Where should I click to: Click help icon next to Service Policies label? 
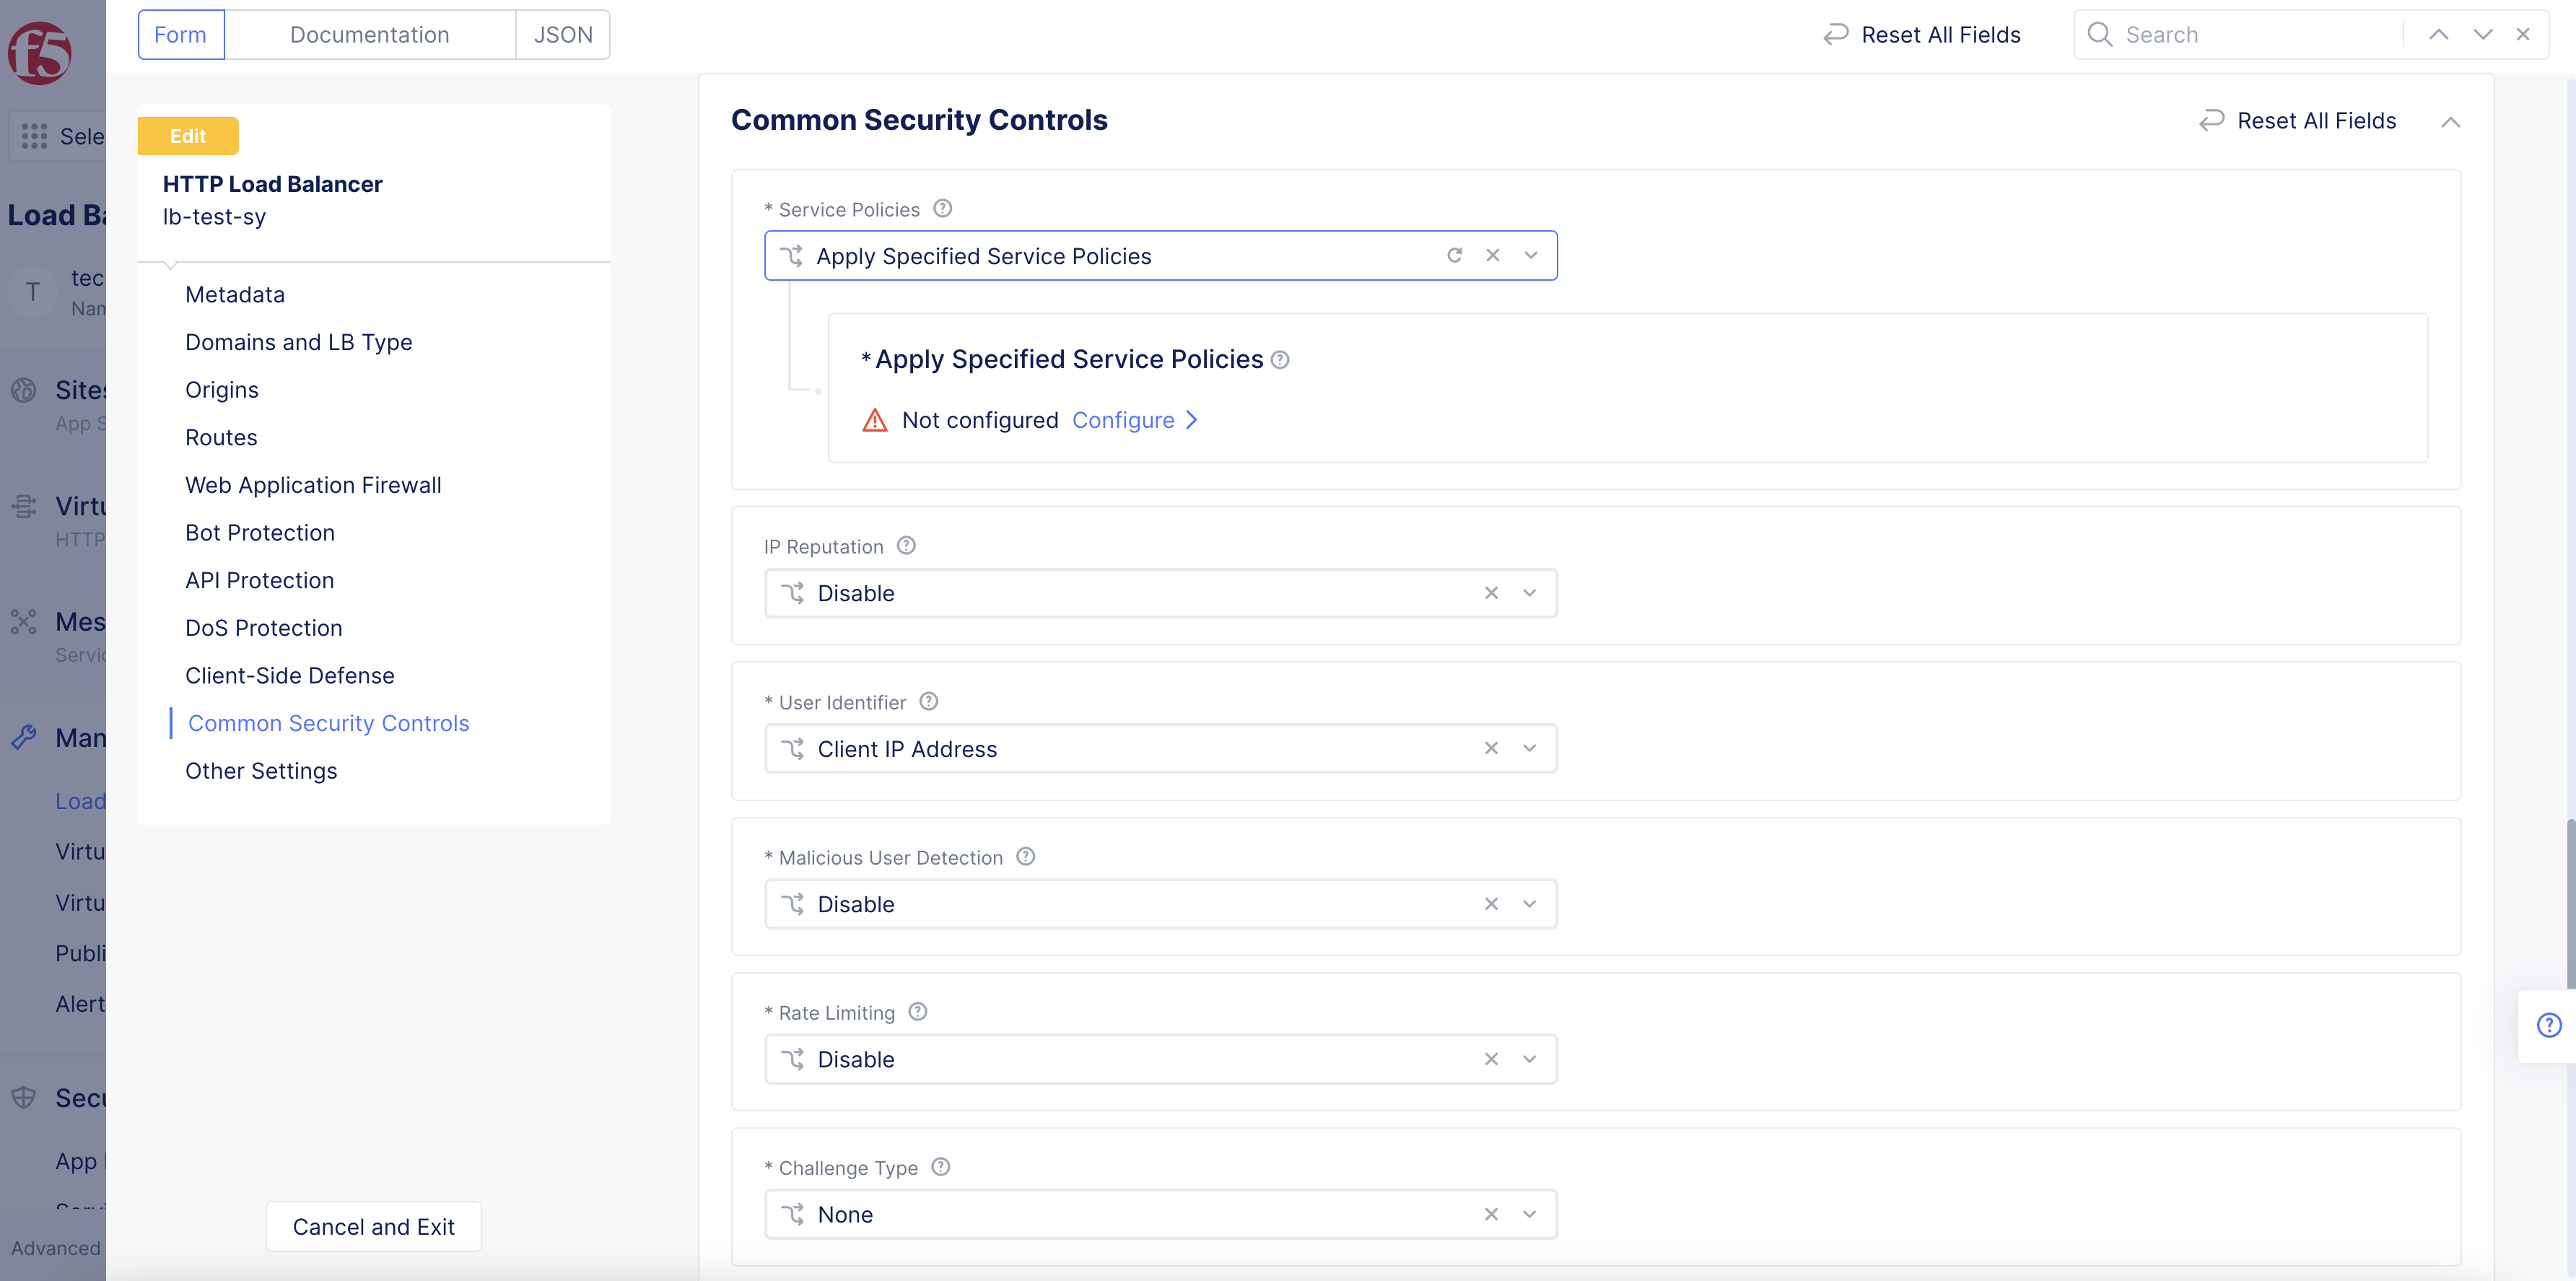pos(942,209)
